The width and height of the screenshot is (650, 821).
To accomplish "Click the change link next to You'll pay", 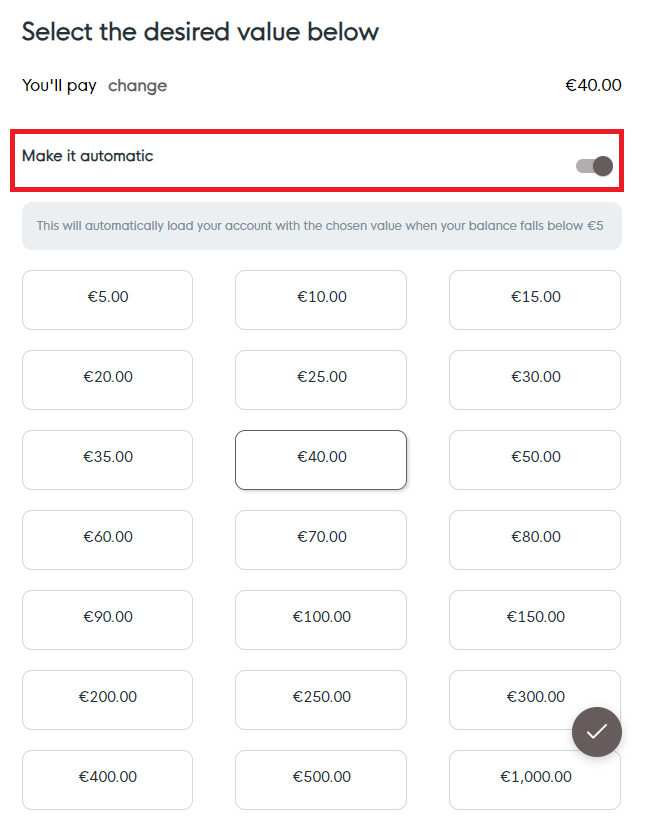I will click(x=137, y=86).
